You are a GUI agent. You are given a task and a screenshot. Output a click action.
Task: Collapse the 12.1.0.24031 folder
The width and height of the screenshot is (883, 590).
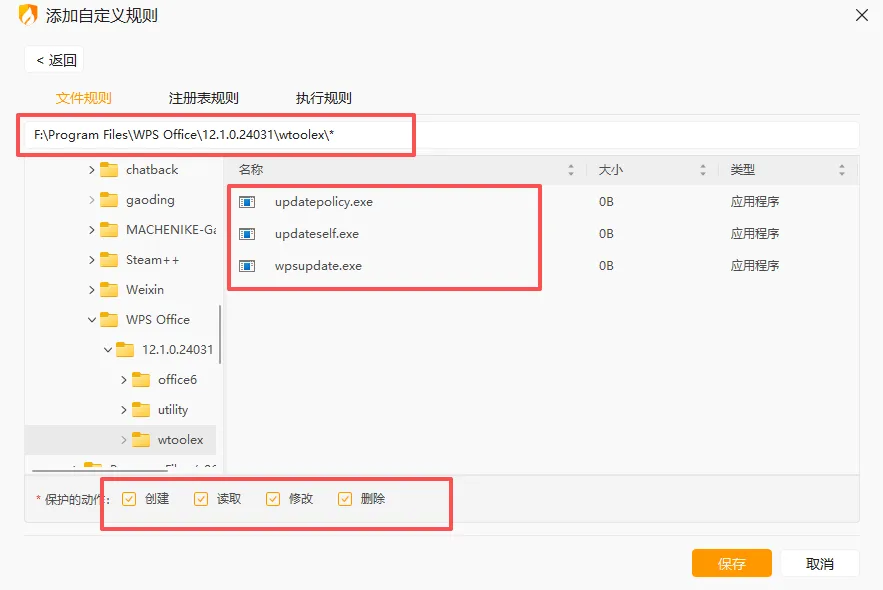tap(108, 350)
